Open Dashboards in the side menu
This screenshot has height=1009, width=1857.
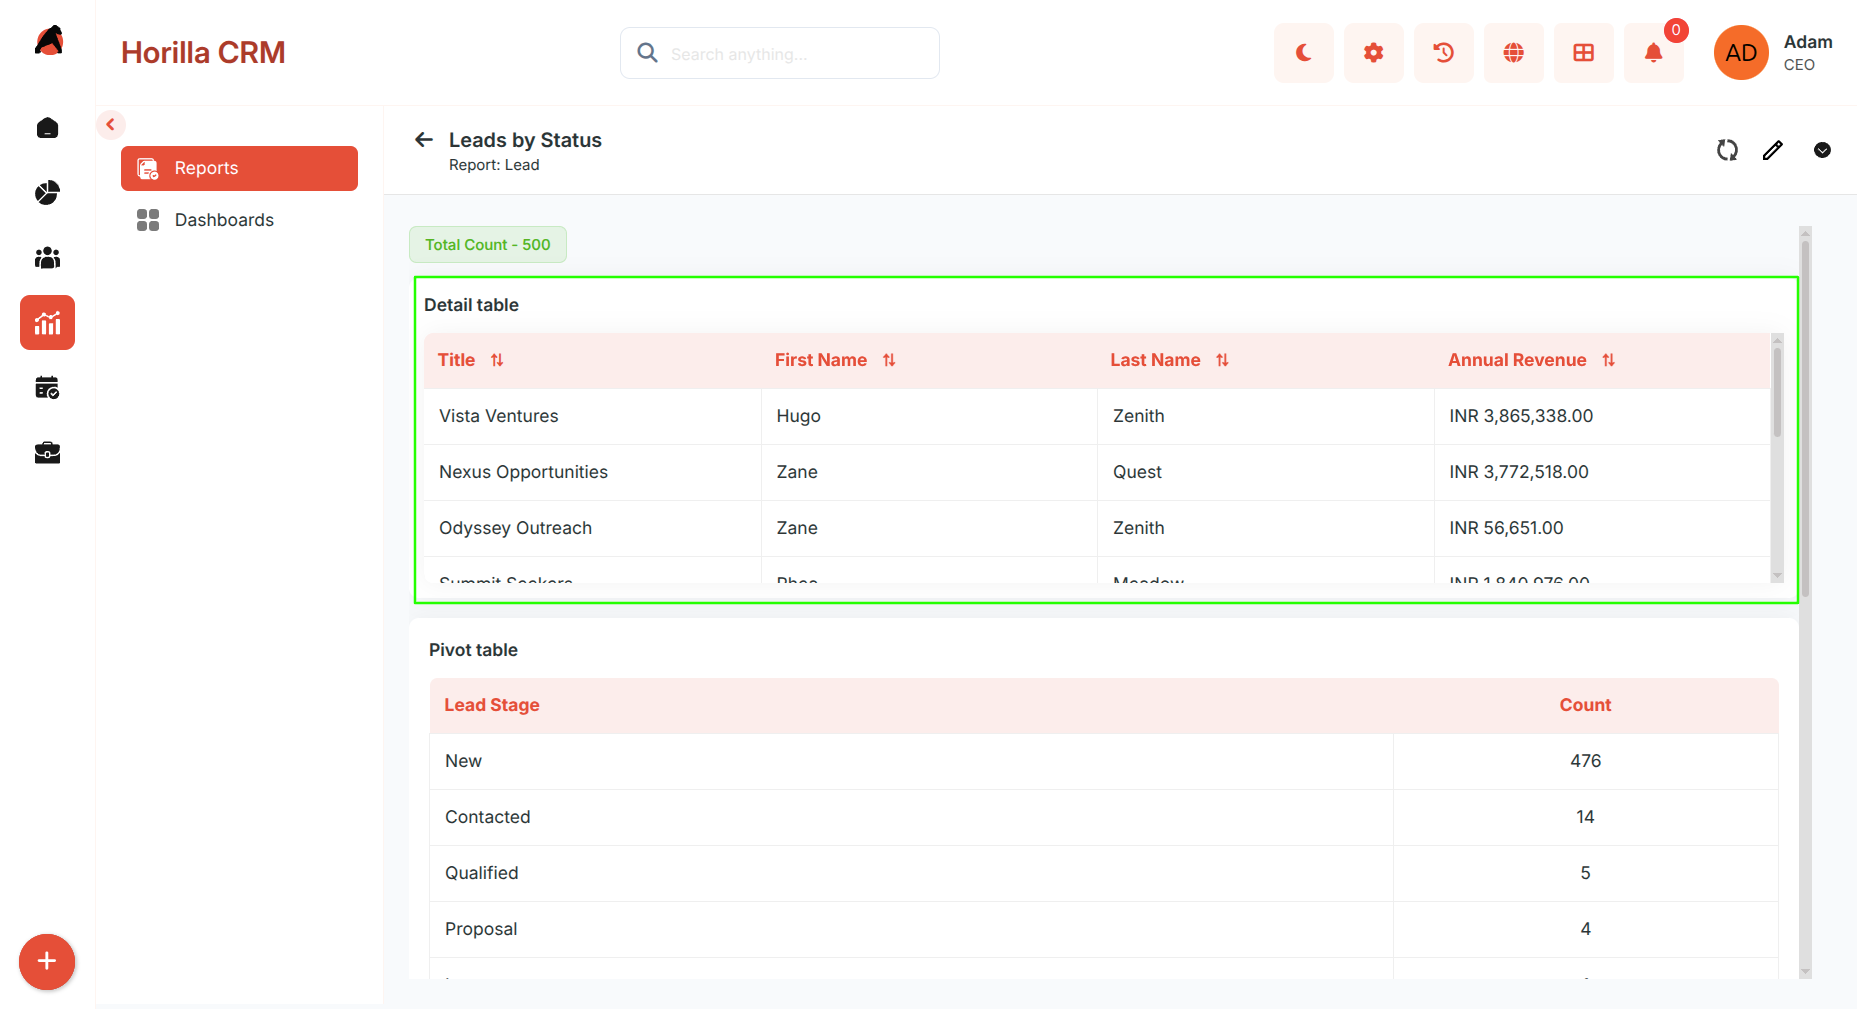click(239, 220)
